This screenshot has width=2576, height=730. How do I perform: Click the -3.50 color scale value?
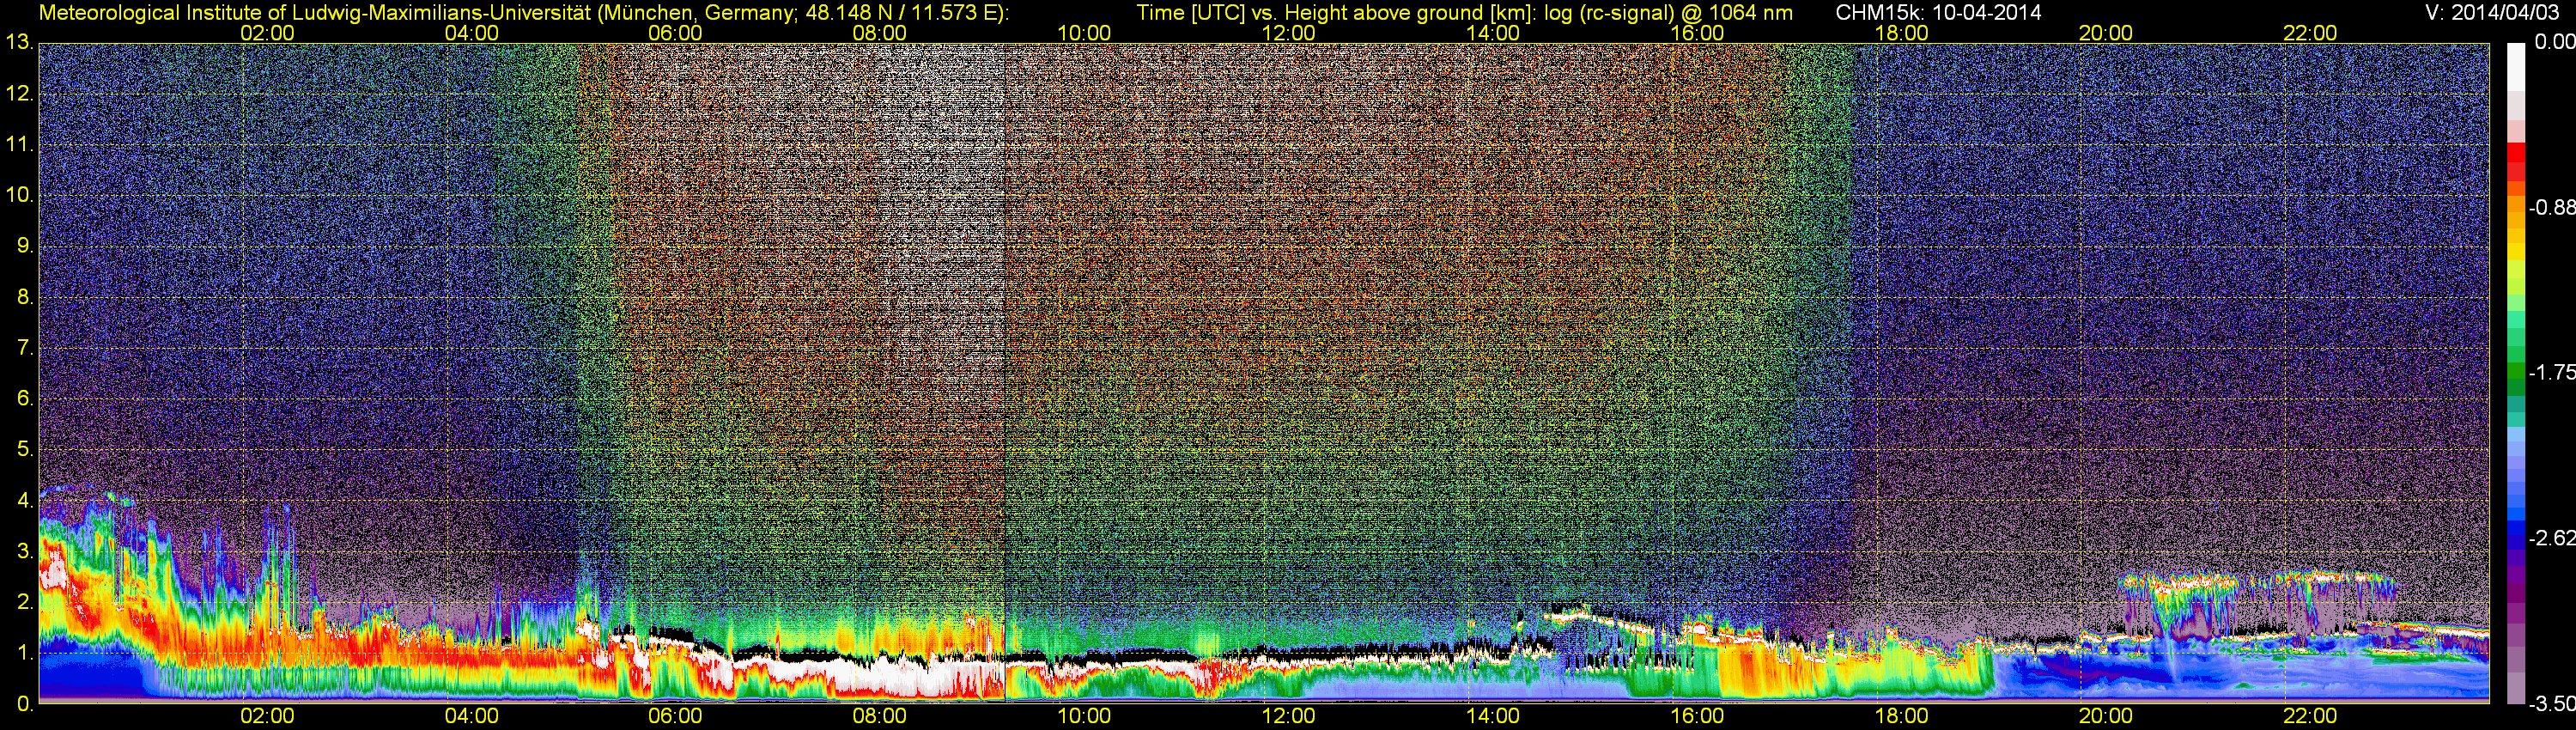(x=2551, y=704)
